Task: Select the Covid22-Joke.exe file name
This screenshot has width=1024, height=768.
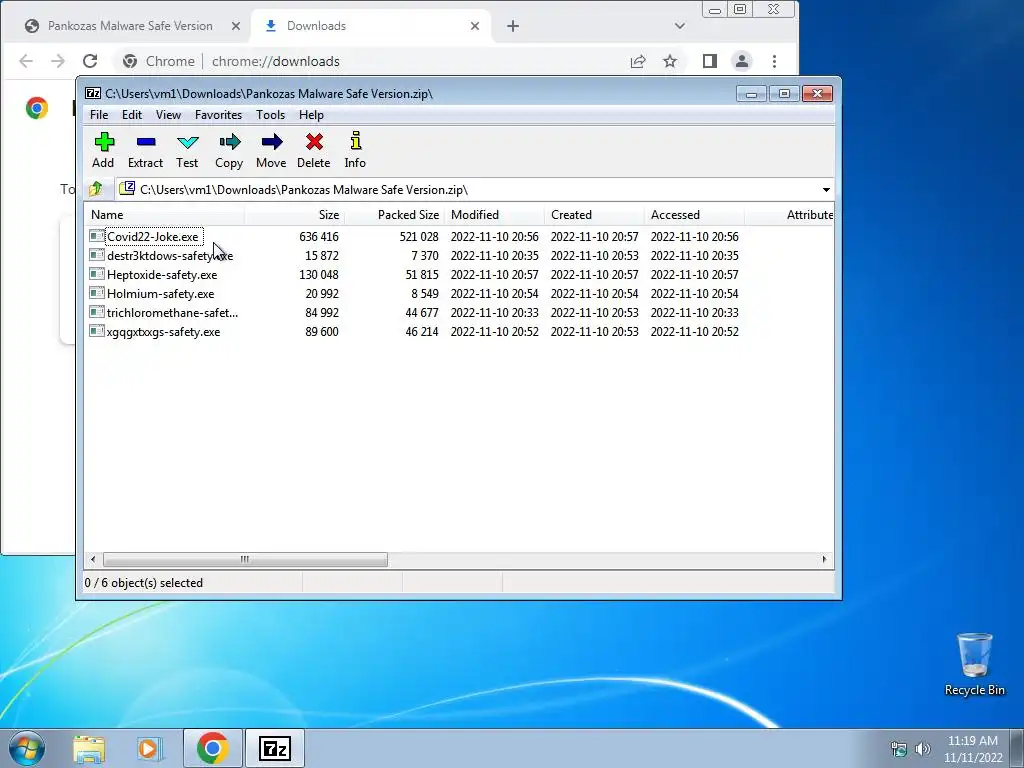Action: 153,236
